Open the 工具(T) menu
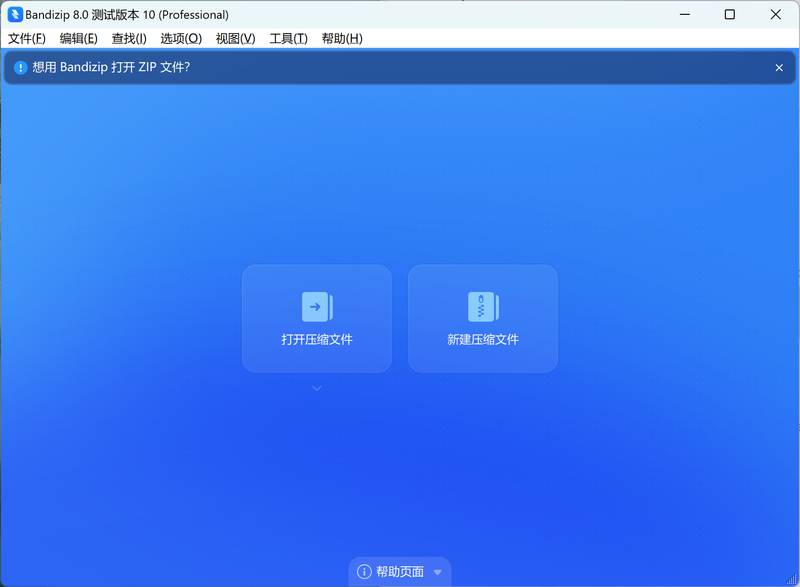The height and width of the screenshot is (587, 800). [x=288, y=39]
